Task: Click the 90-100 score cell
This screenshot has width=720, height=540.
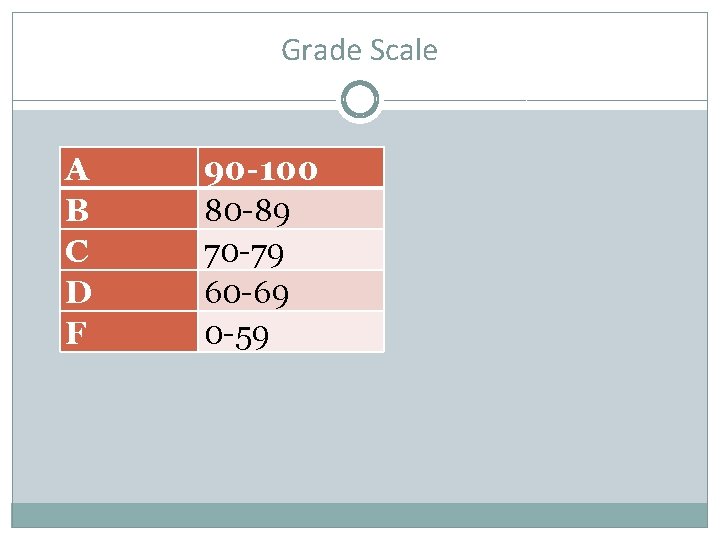Action: pyautogui.click(x=291, y=167)
